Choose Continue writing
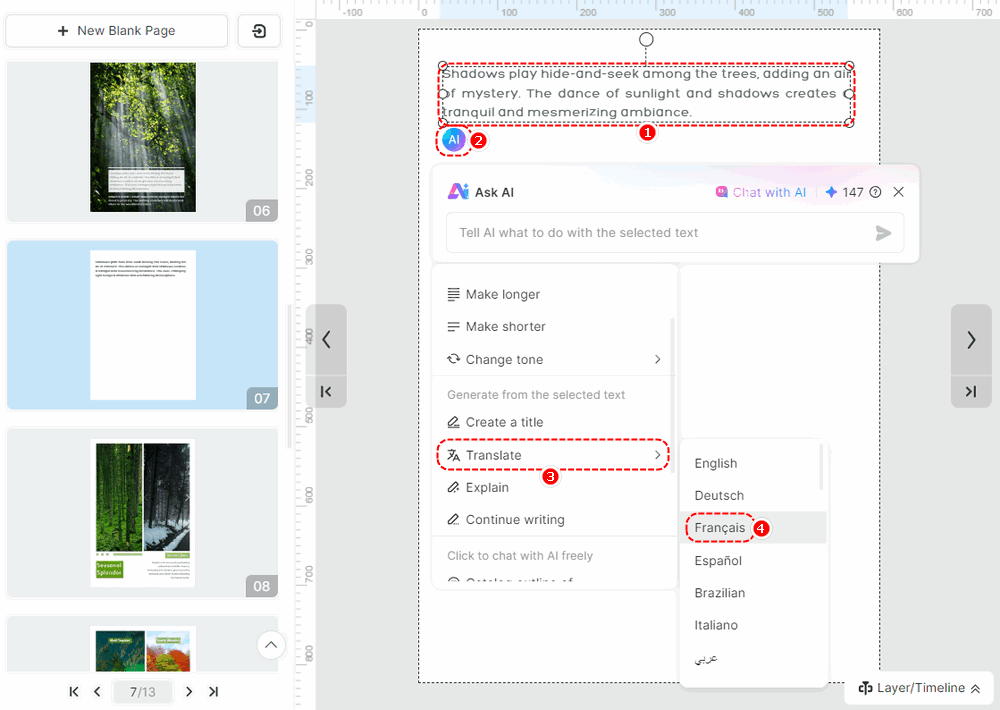Viewport: 1000px width, 710px height. [x=552, y=520]
